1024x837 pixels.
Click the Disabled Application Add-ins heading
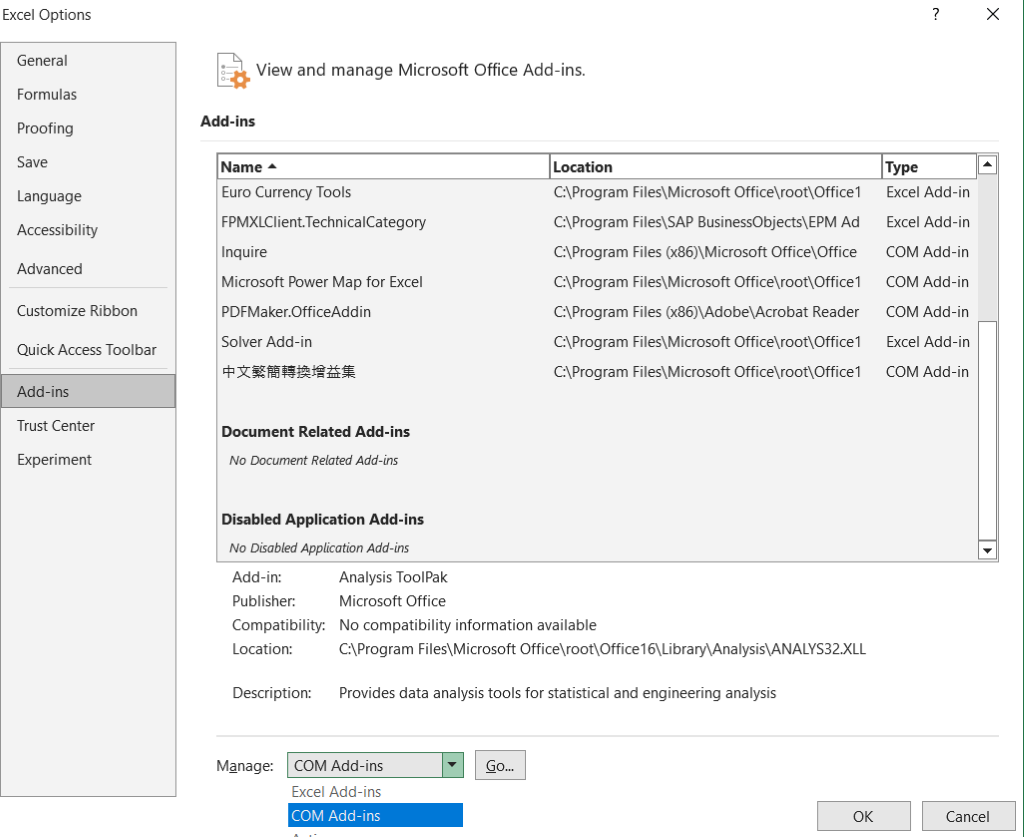pyautogui.click(x=323, y=519)
